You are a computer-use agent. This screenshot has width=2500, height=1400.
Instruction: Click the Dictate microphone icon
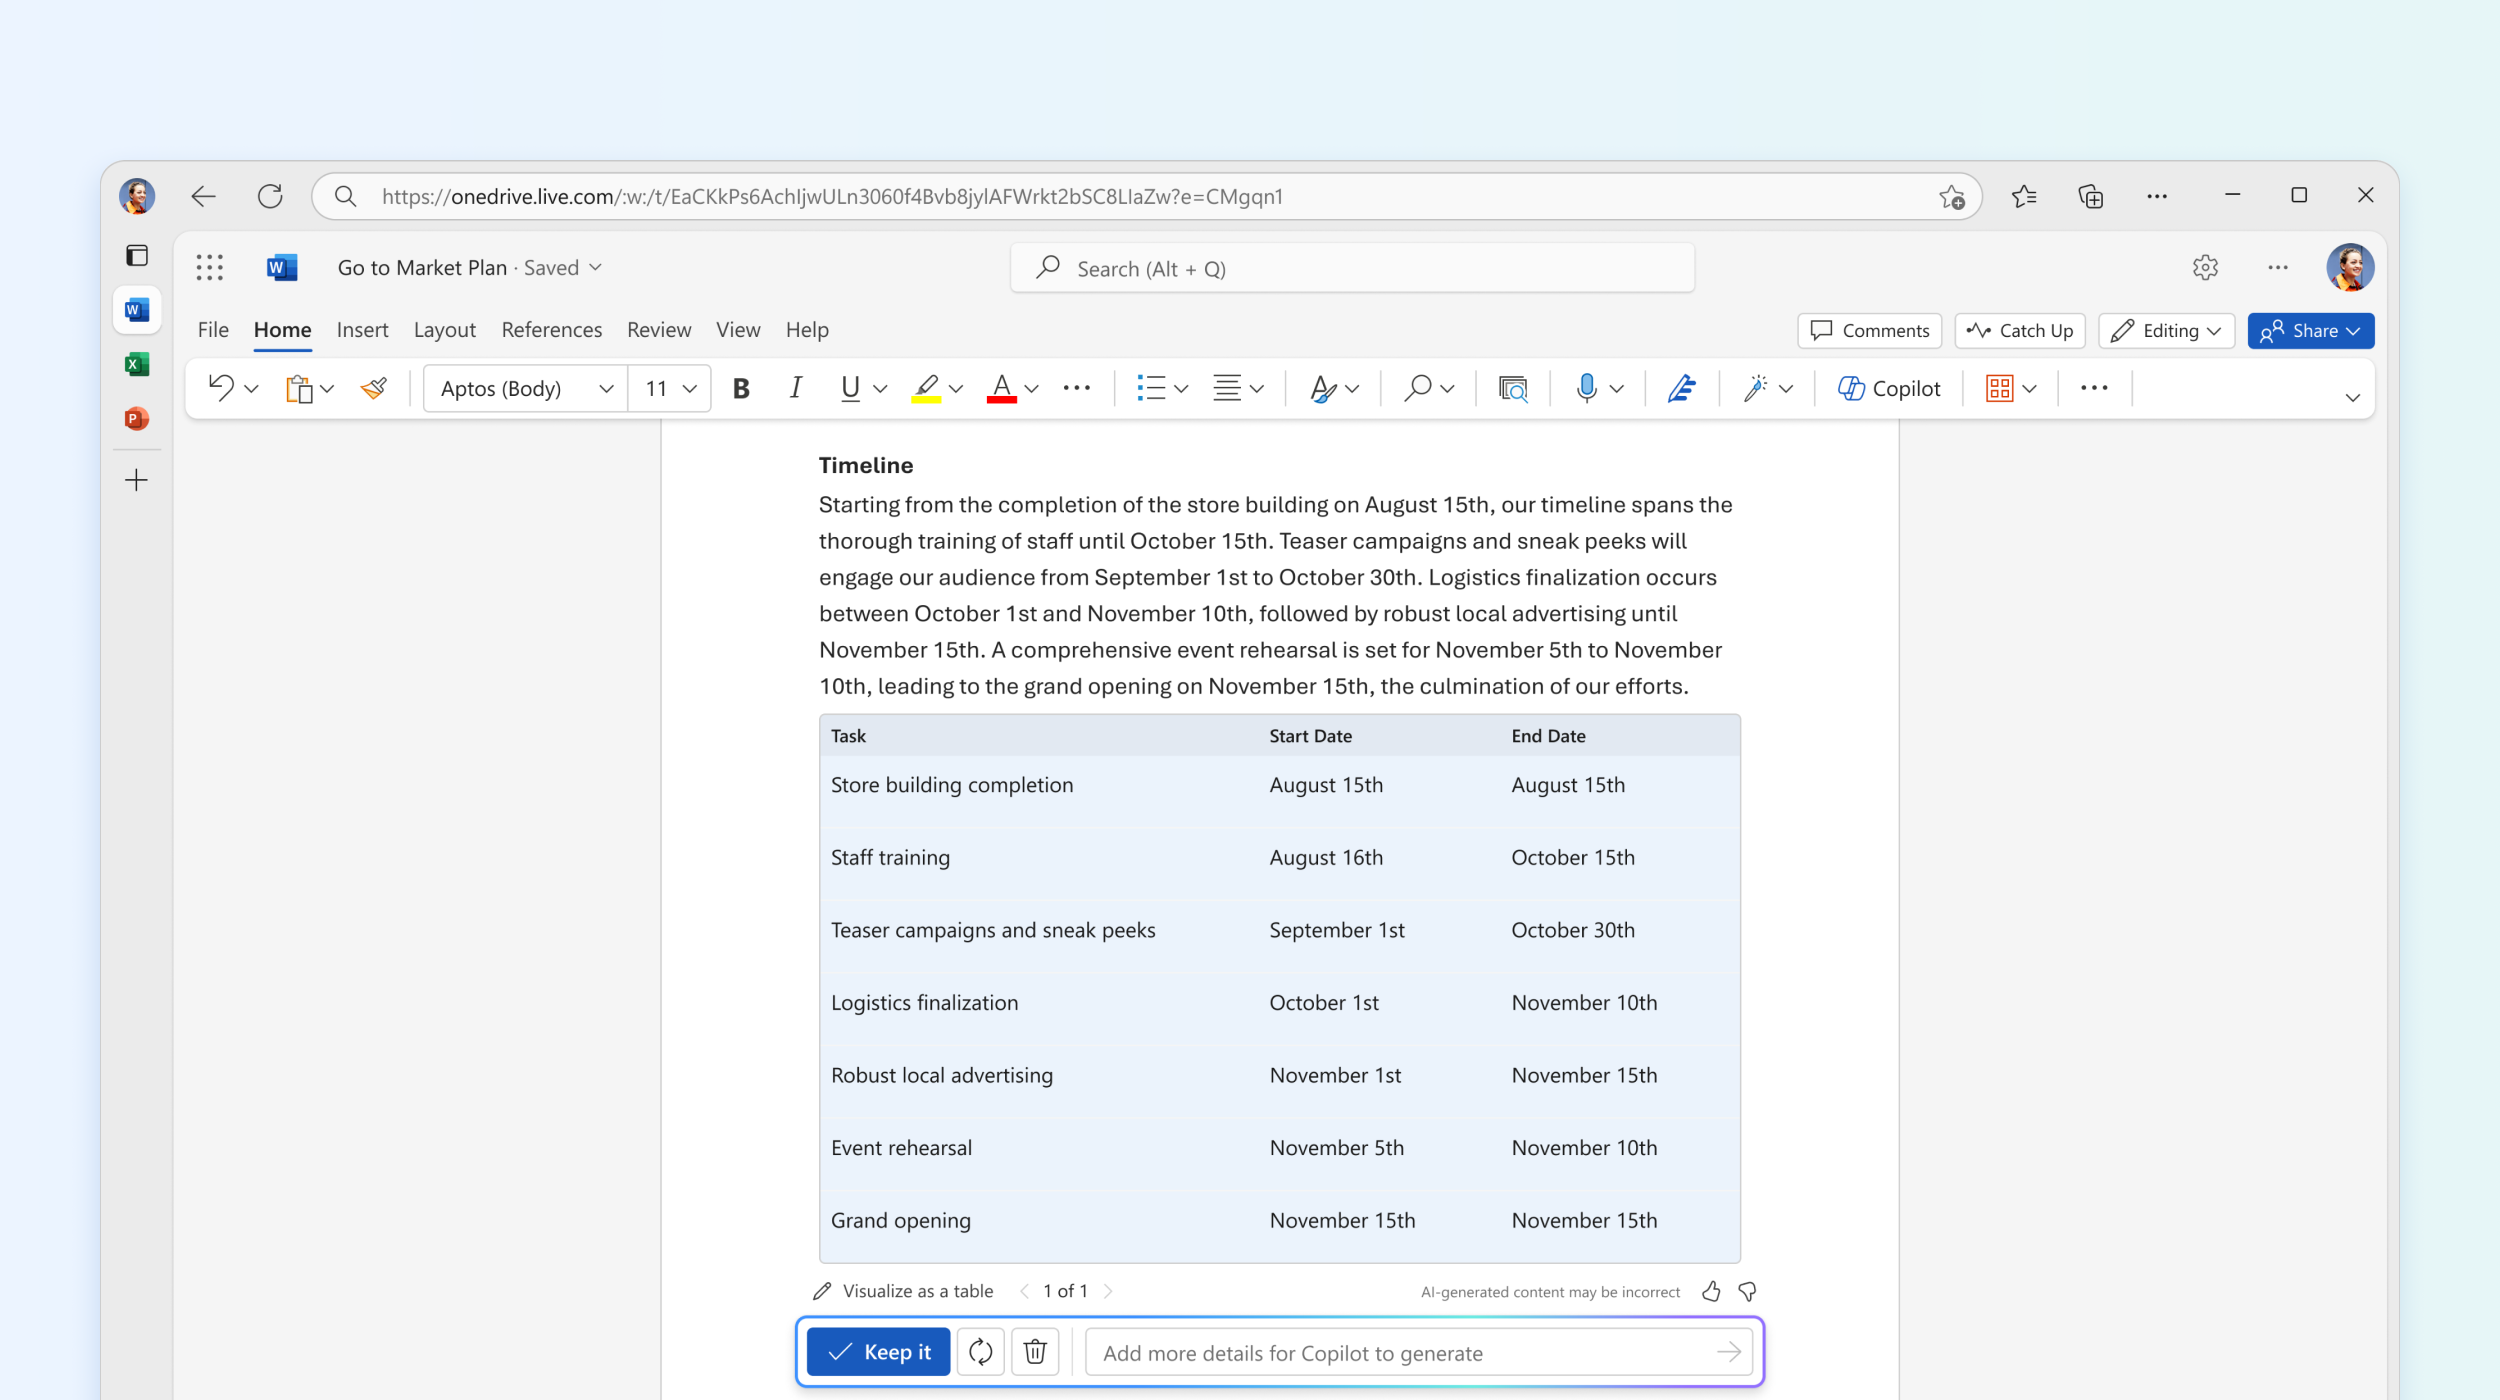point(1585,388)
